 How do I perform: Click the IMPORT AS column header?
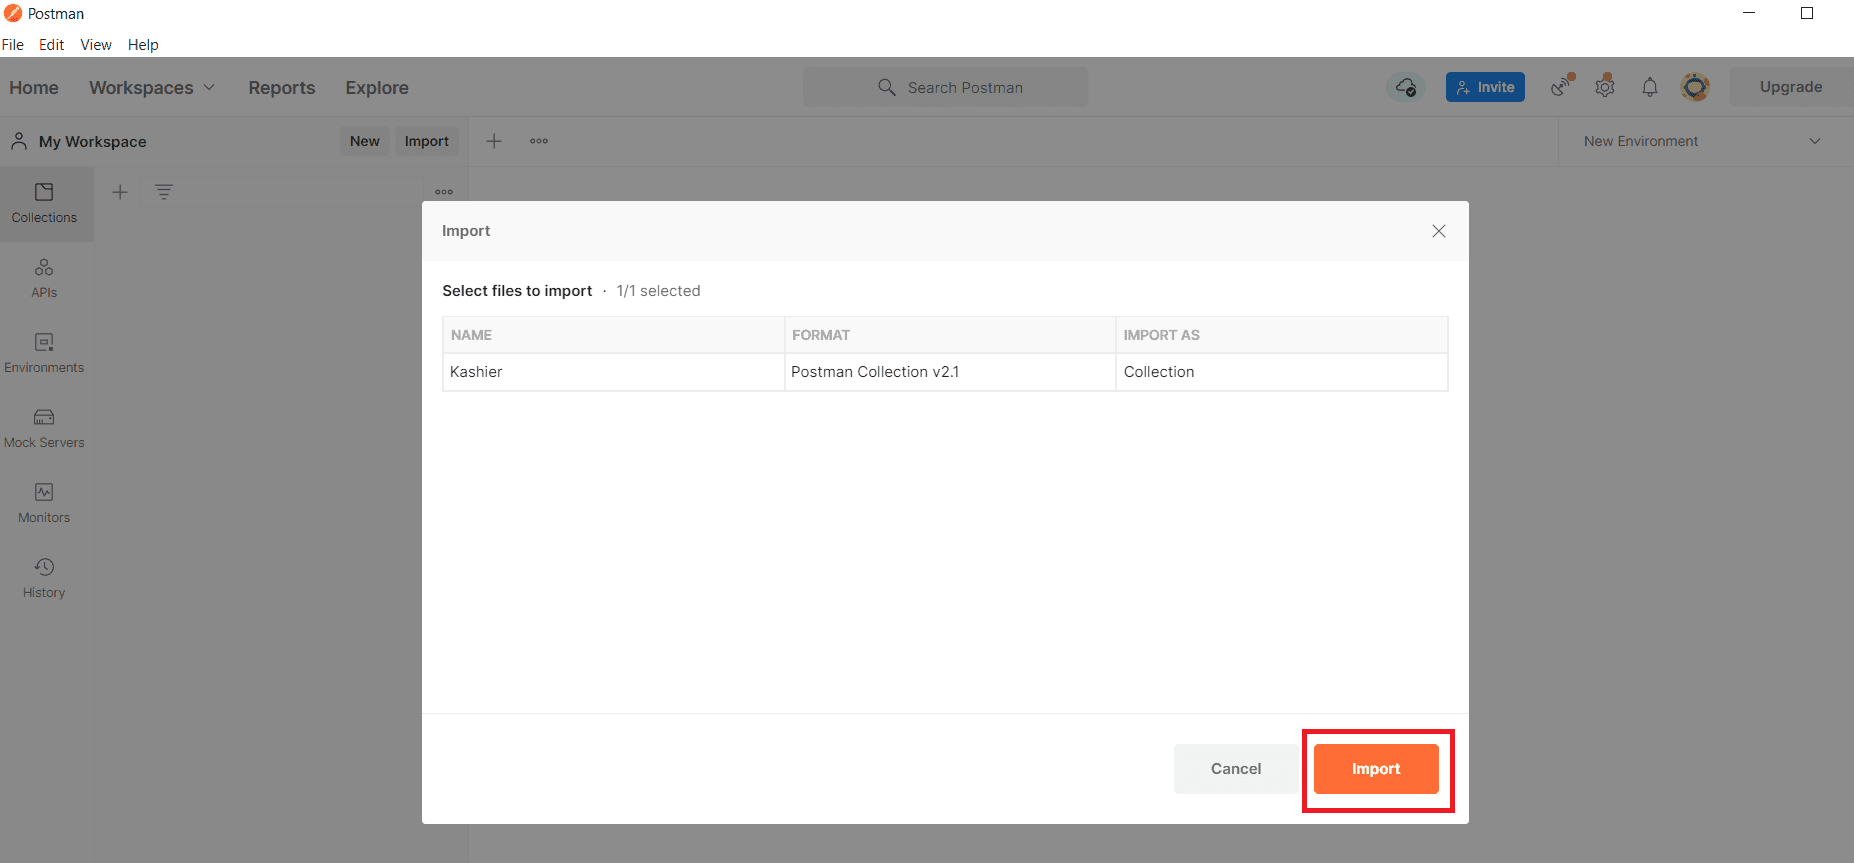click(x=1282, y=335)
